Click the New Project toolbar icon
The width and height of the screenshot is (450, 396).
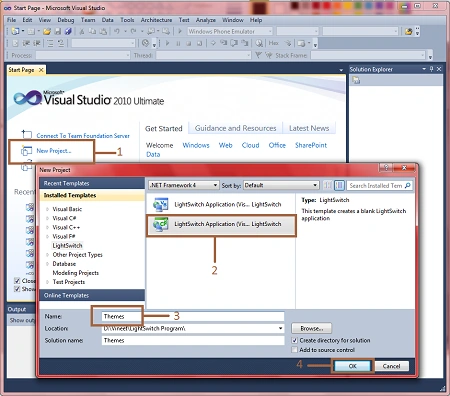pos(15,31)
